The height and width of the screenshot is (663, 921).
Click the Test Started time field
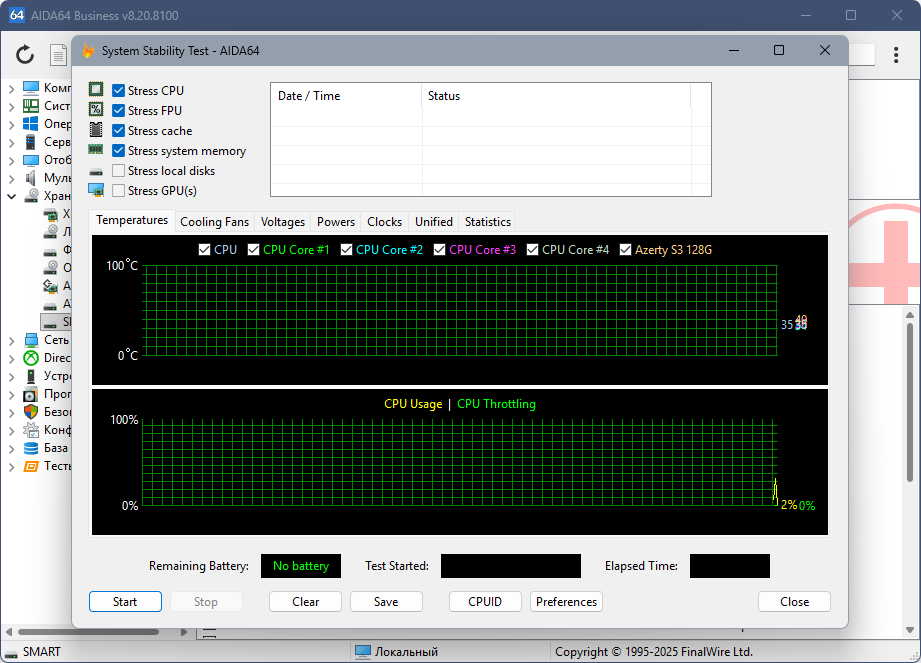(510, 566)
